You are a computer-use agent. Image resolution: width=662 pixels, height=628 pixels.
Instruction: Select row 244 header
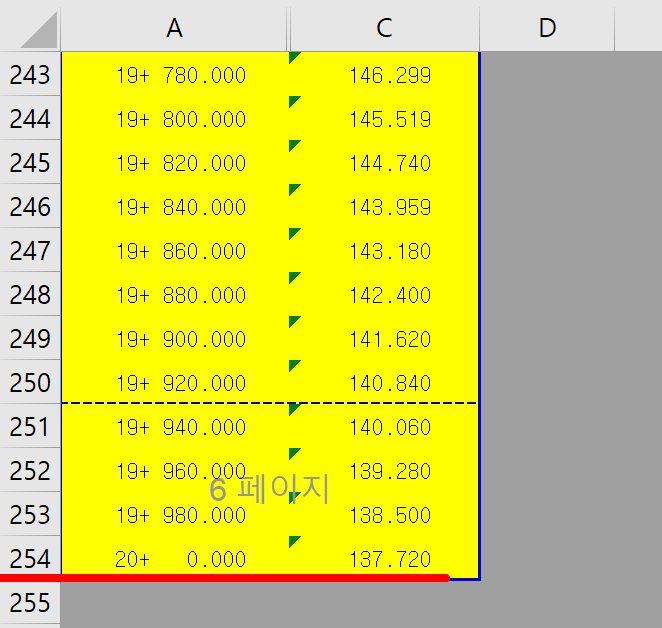30,118
